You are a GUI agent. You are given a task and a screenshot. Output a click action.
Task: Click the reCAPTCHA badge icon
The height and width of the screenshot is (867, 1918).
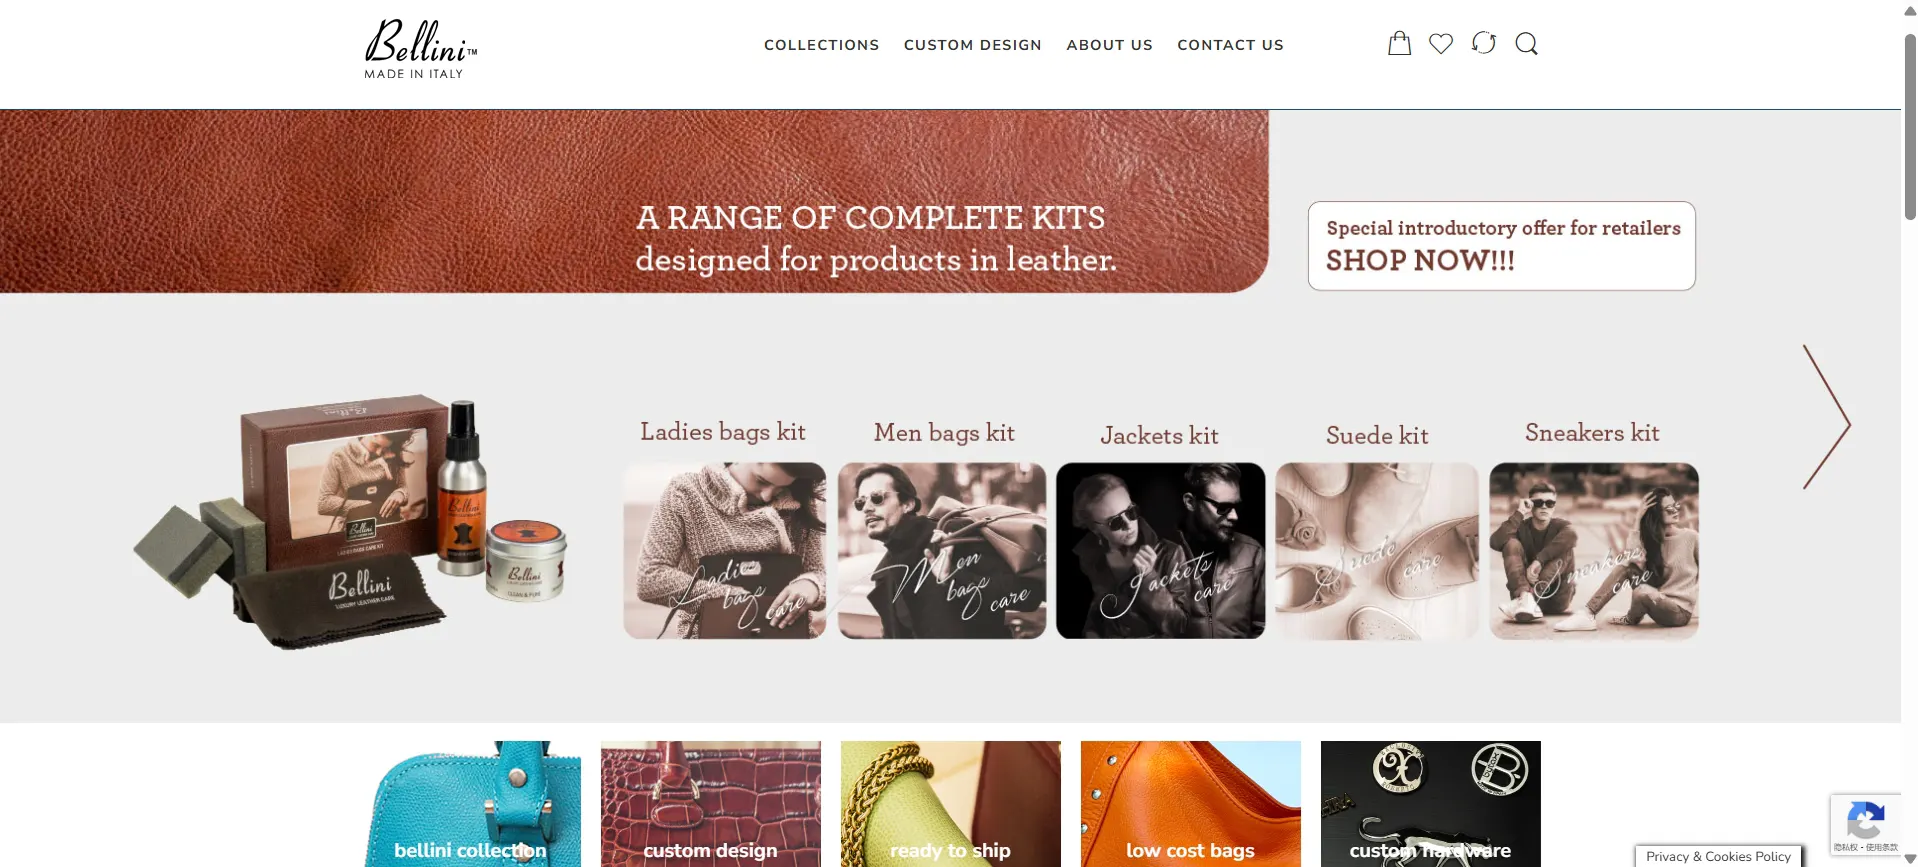[x=1865, y=824]
